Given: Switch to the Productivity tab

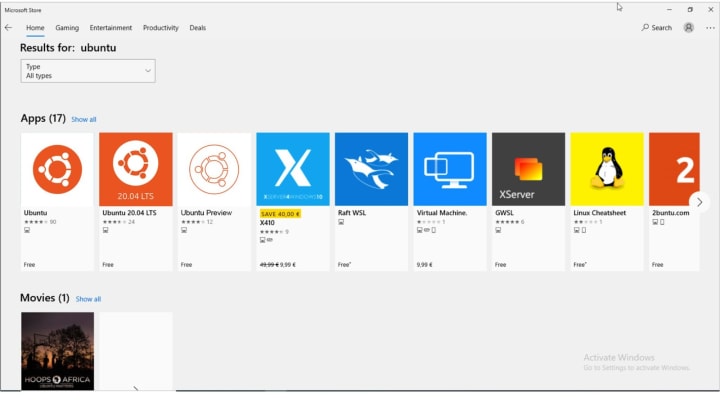Looking at the screenshot, I should pos(161,28).
